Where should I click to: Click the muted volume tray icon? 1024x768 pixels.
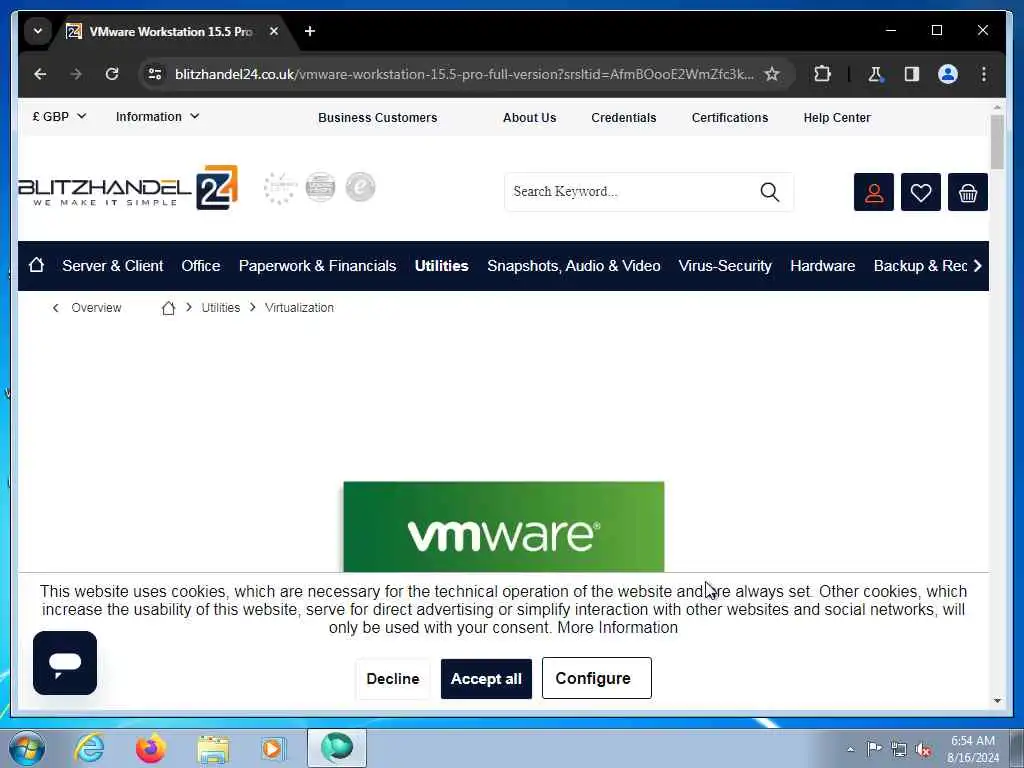click(x=923, y=749)
